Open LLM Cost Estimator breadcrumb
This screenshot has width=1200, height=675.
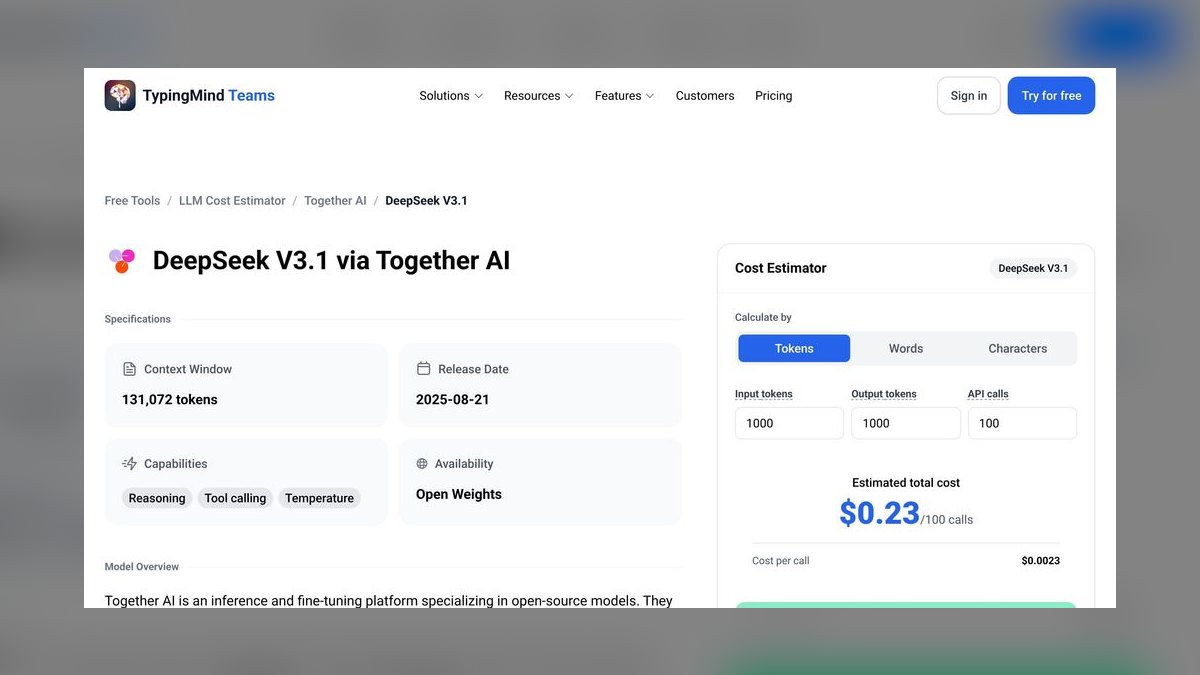(x=232, y=201)
